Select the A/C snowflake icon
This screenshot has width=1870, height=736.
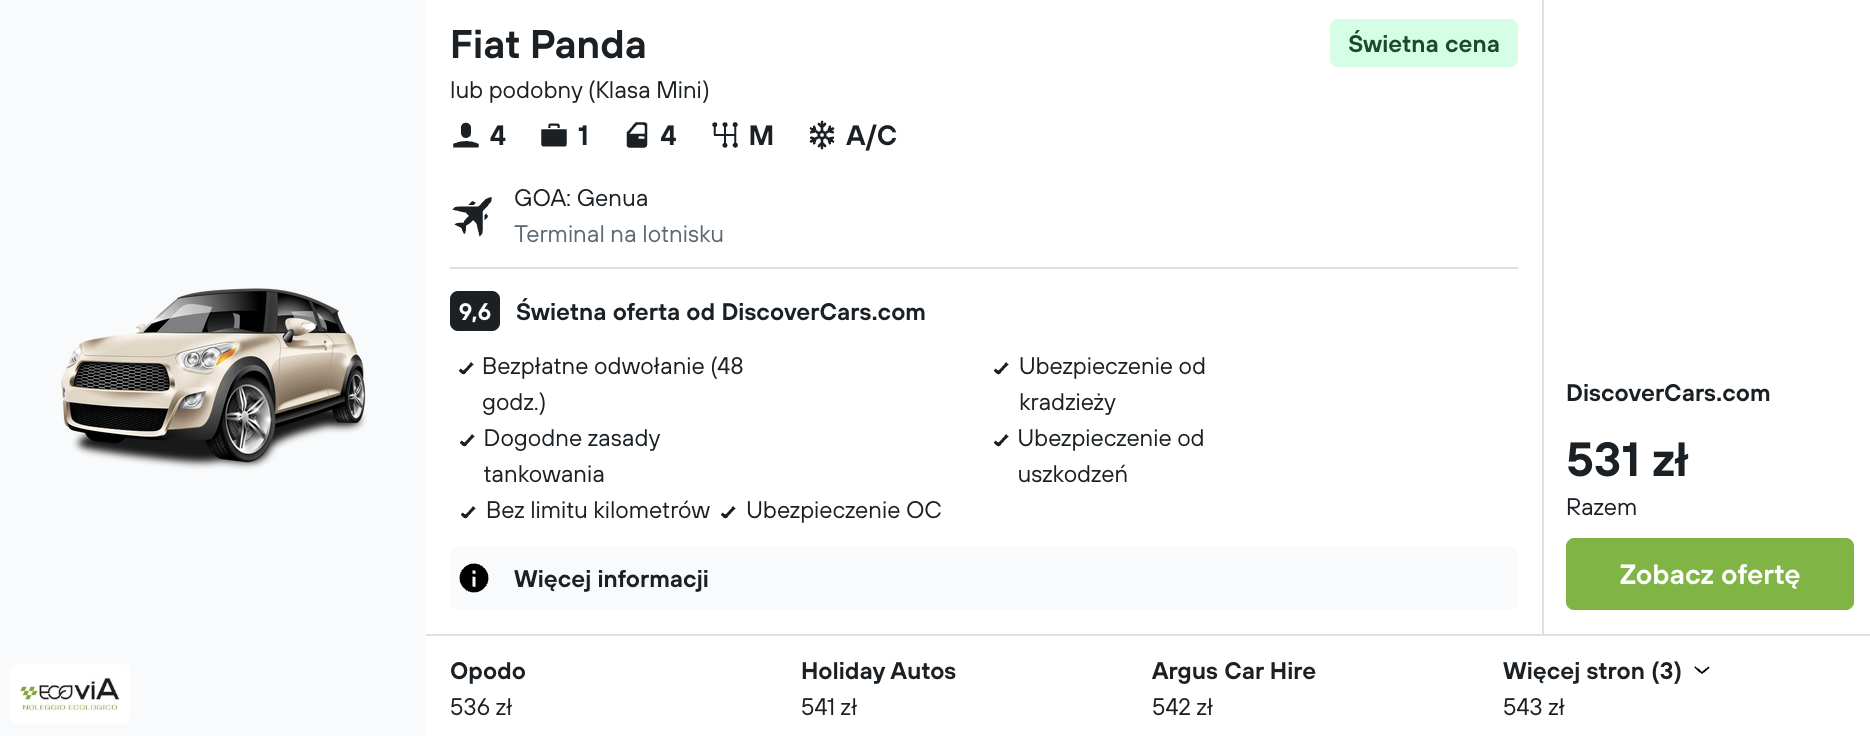click(x=821, y=134)
